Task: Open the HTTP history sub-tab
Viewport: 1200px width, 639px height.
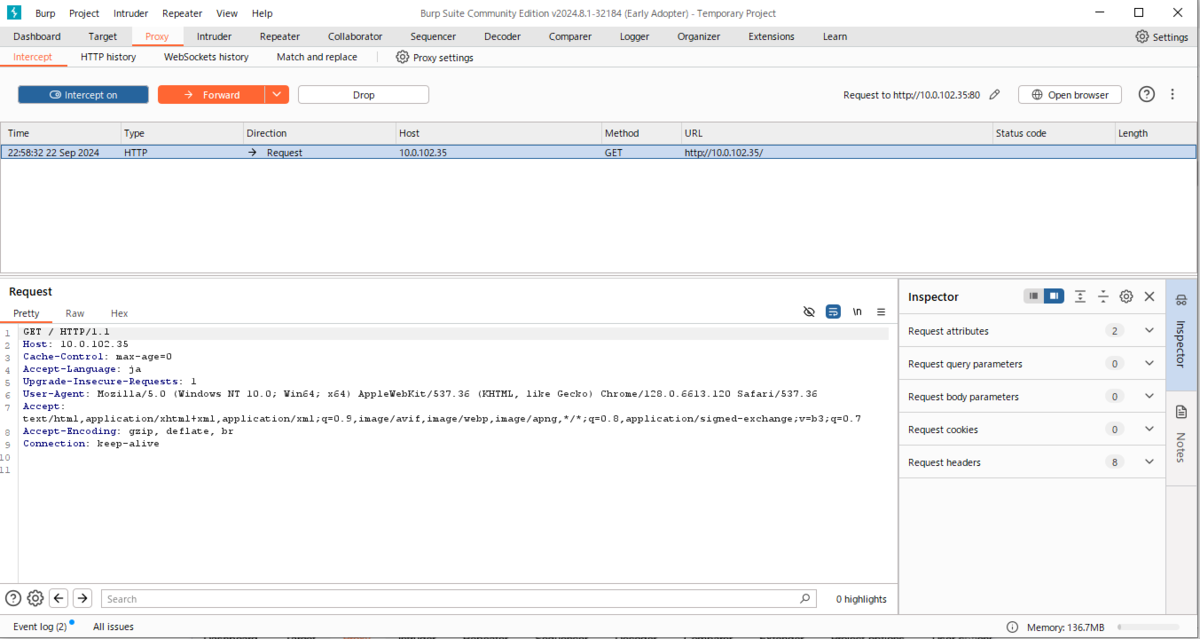Action: tap(108, 57)
